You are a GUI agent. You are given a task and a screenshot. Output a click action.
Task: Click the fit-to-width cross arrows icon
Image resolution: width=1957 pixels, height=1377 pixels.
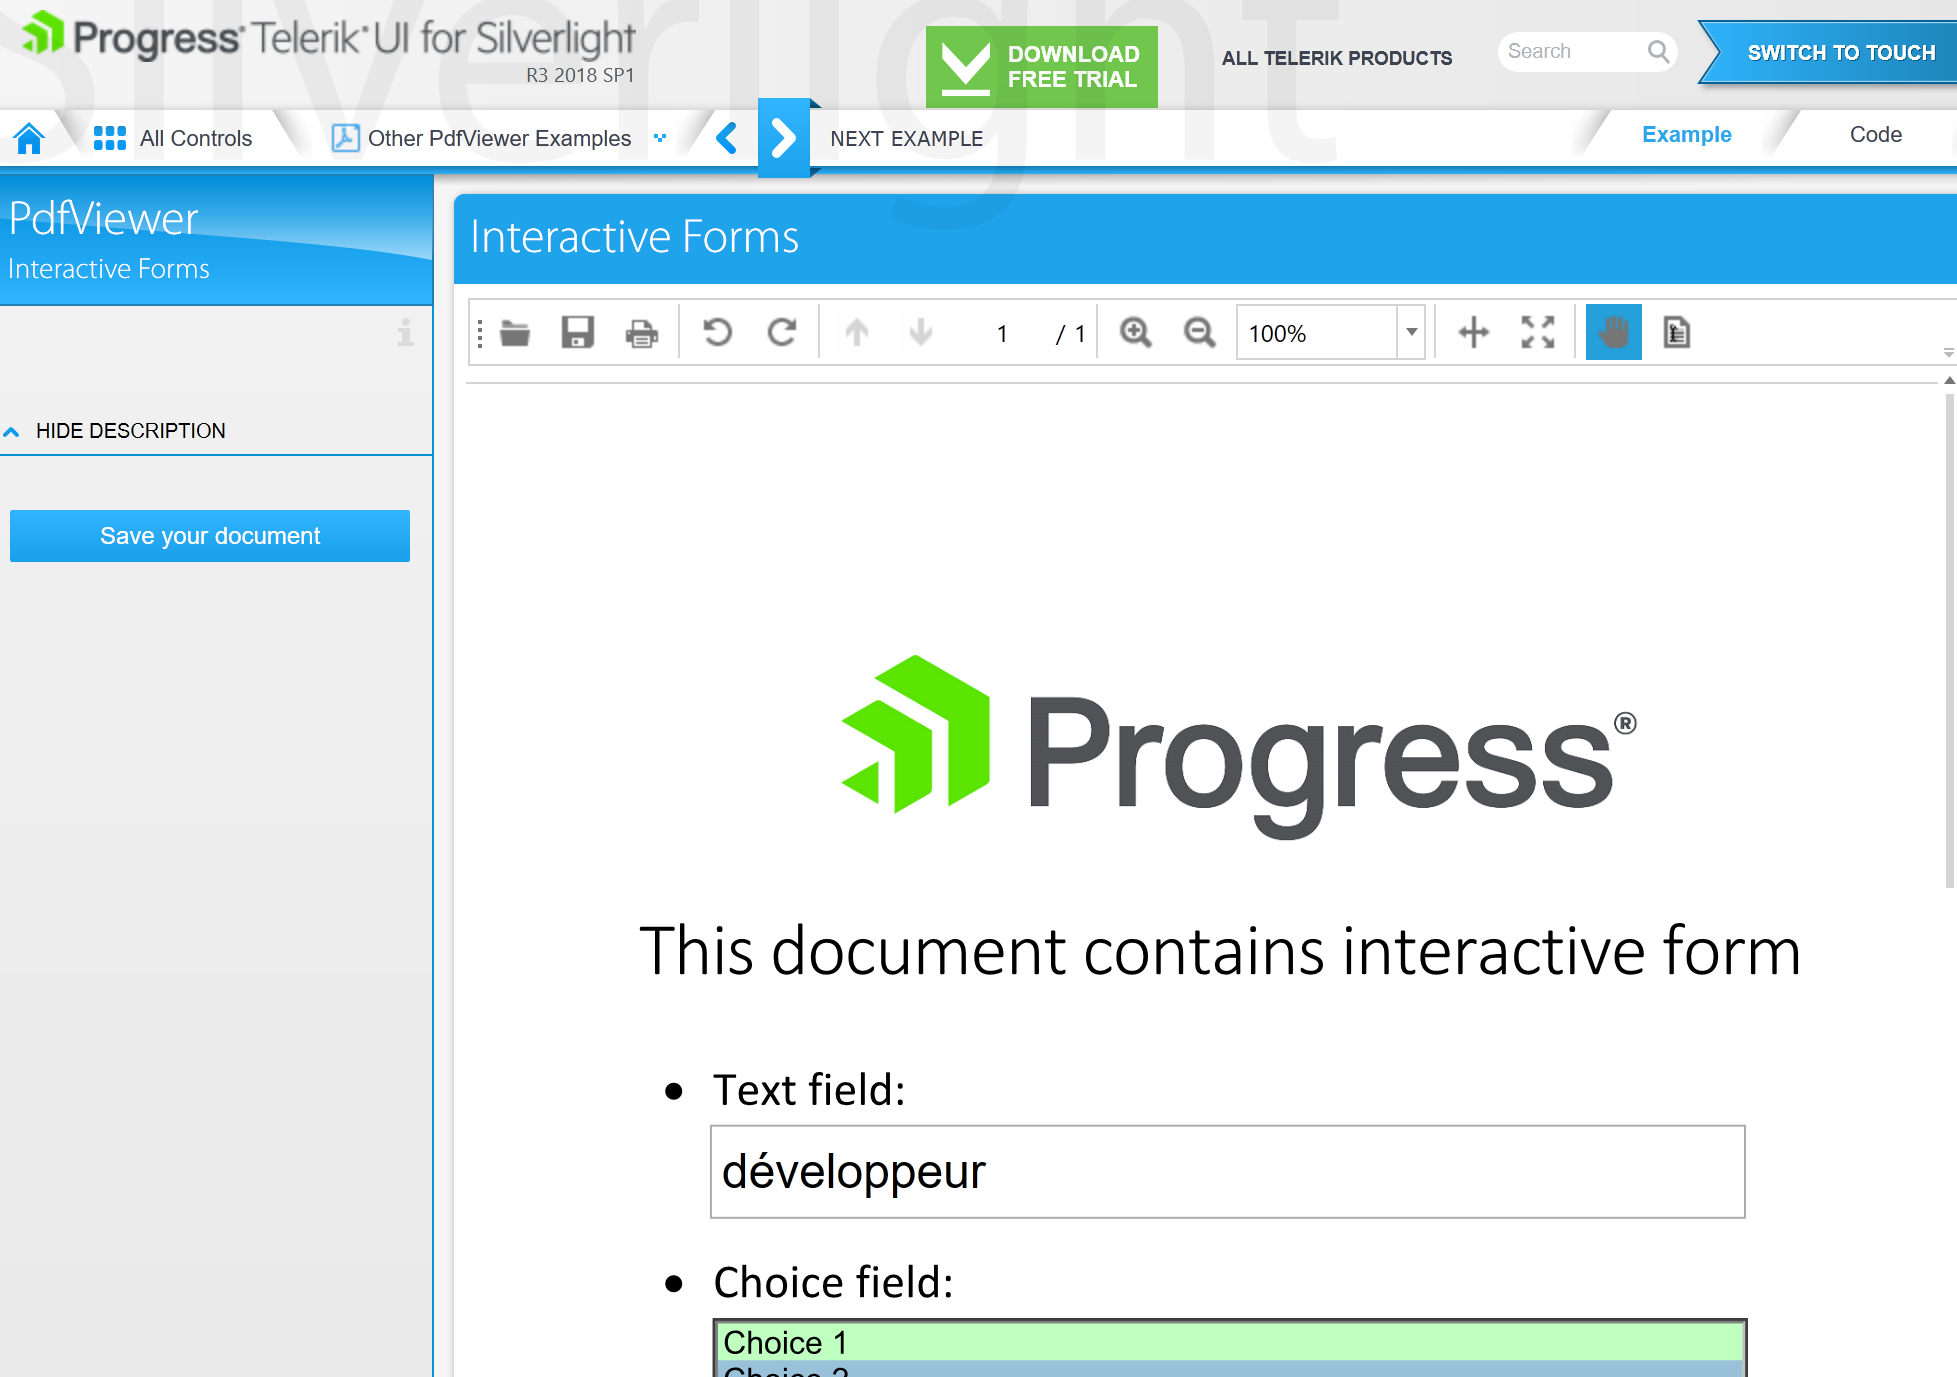(x=1473, y=332)
